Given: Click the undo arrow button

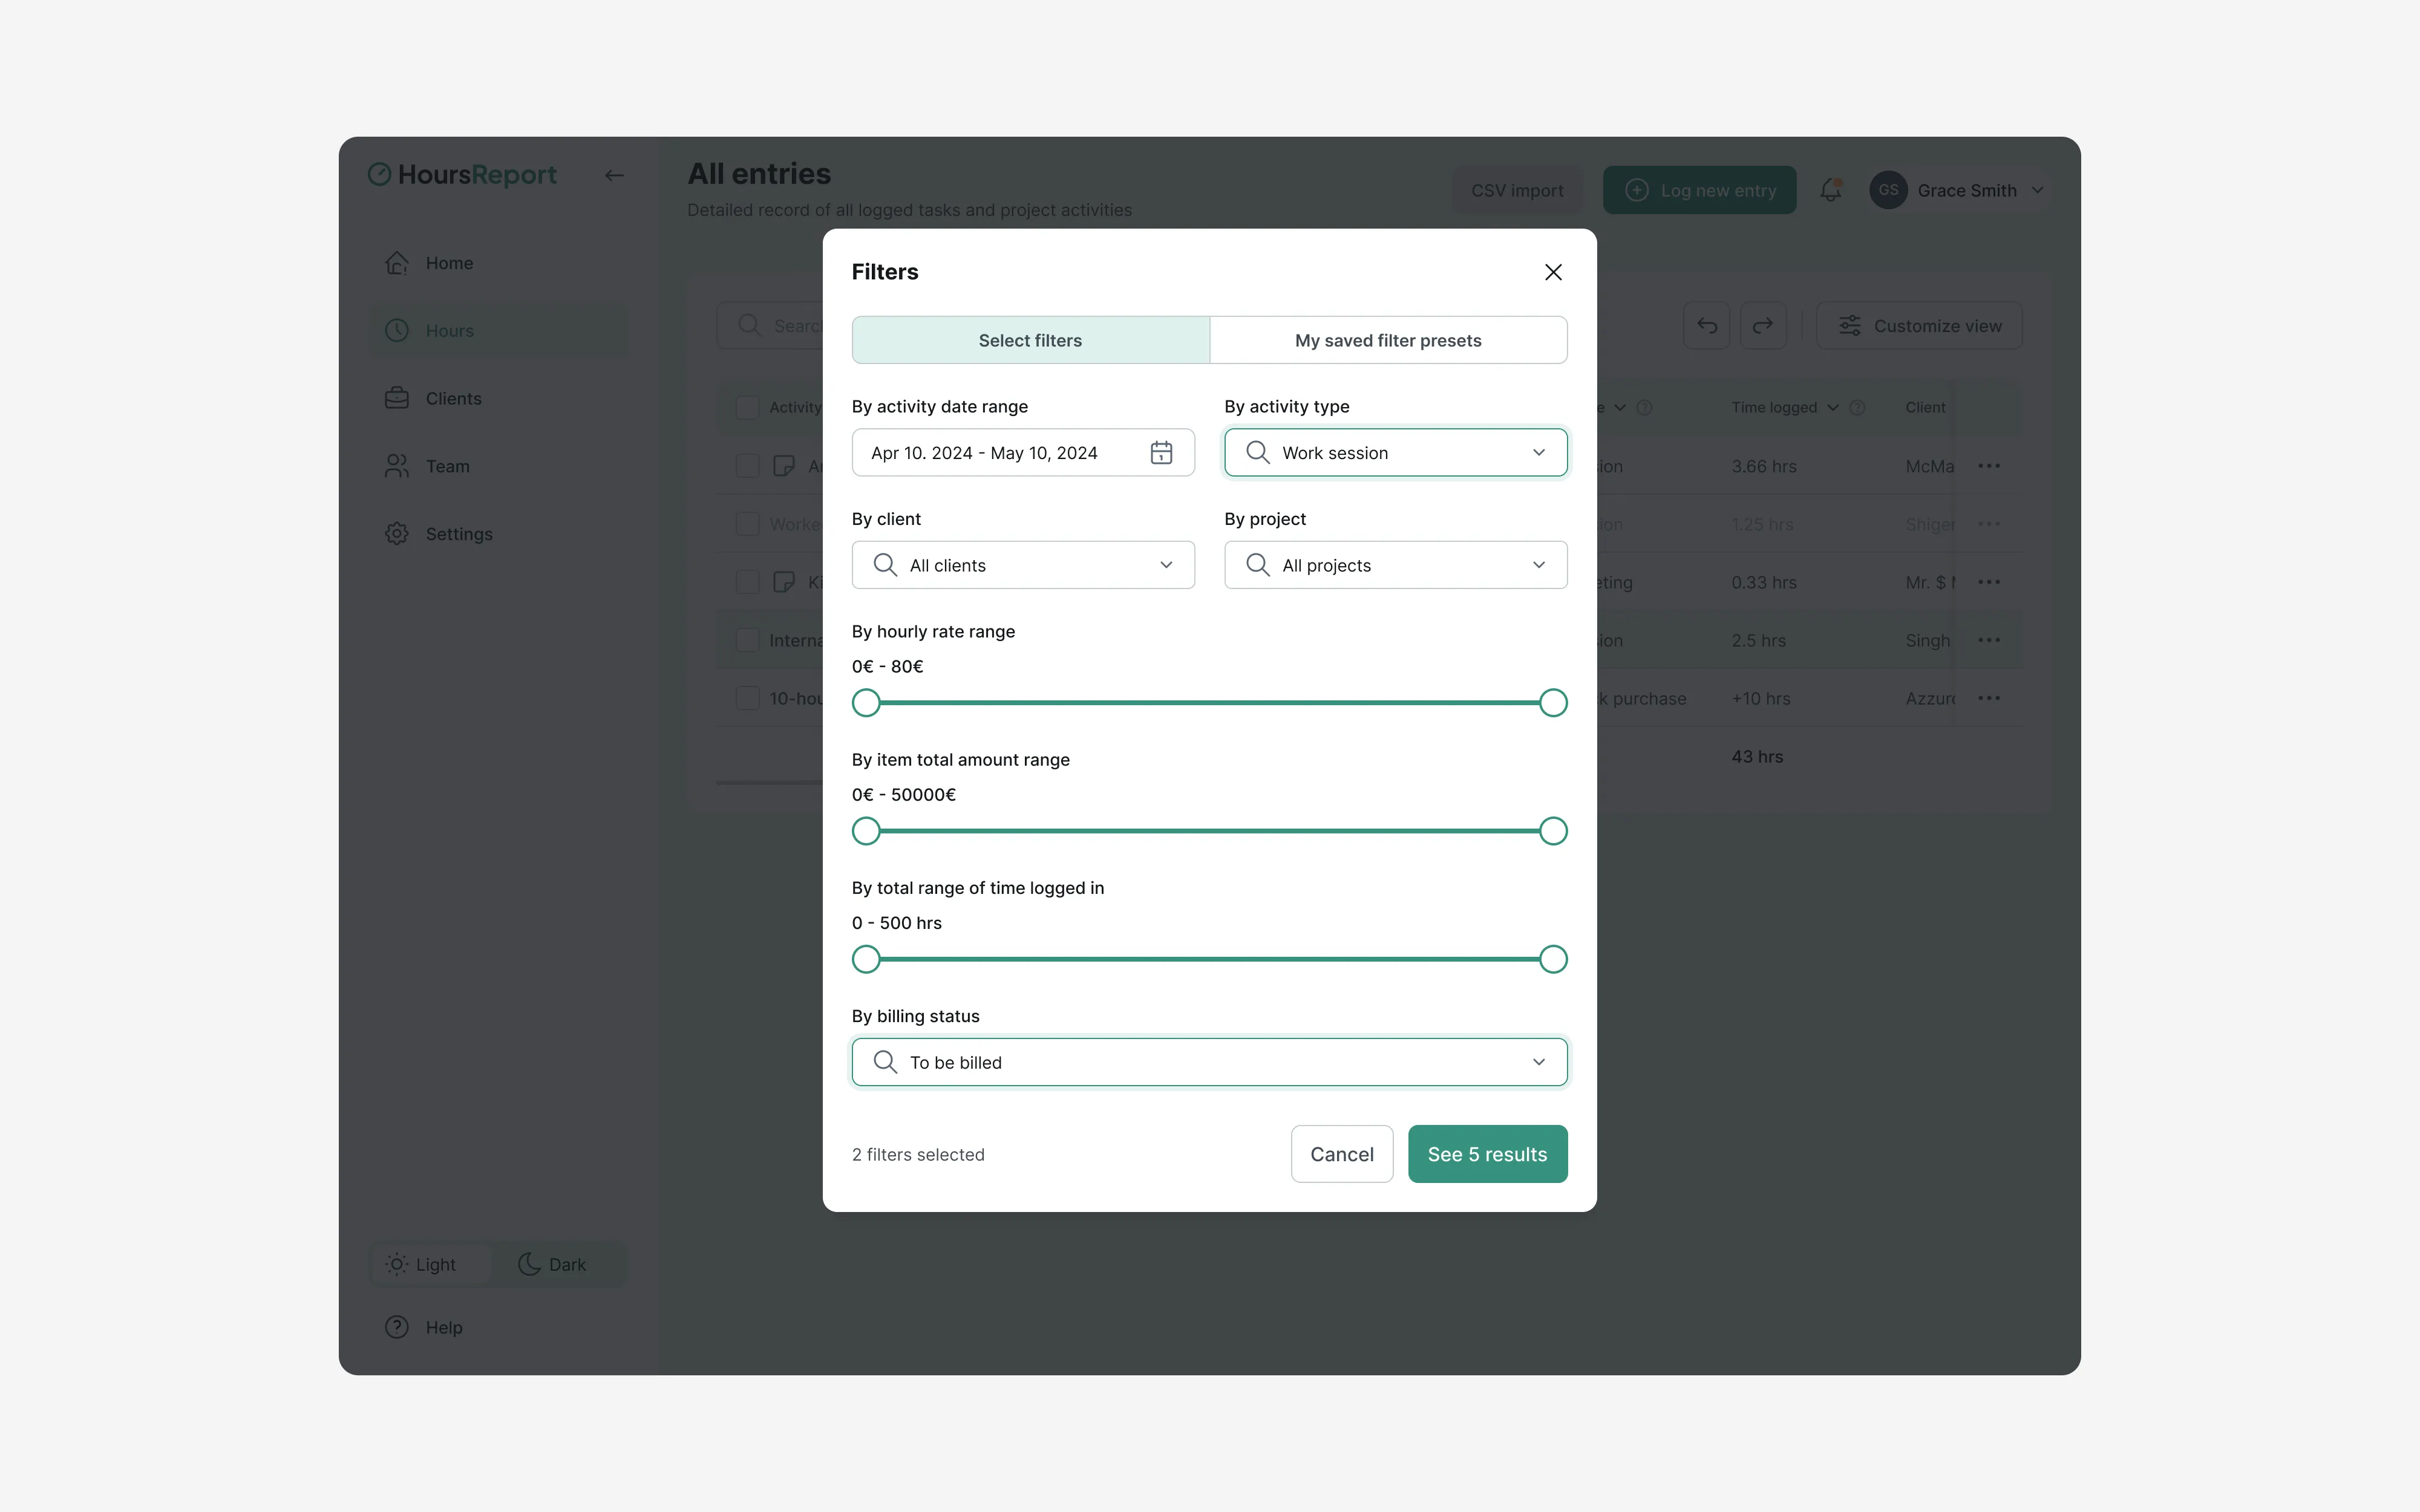Looking at the screenshot, I should click(1707, 326).
